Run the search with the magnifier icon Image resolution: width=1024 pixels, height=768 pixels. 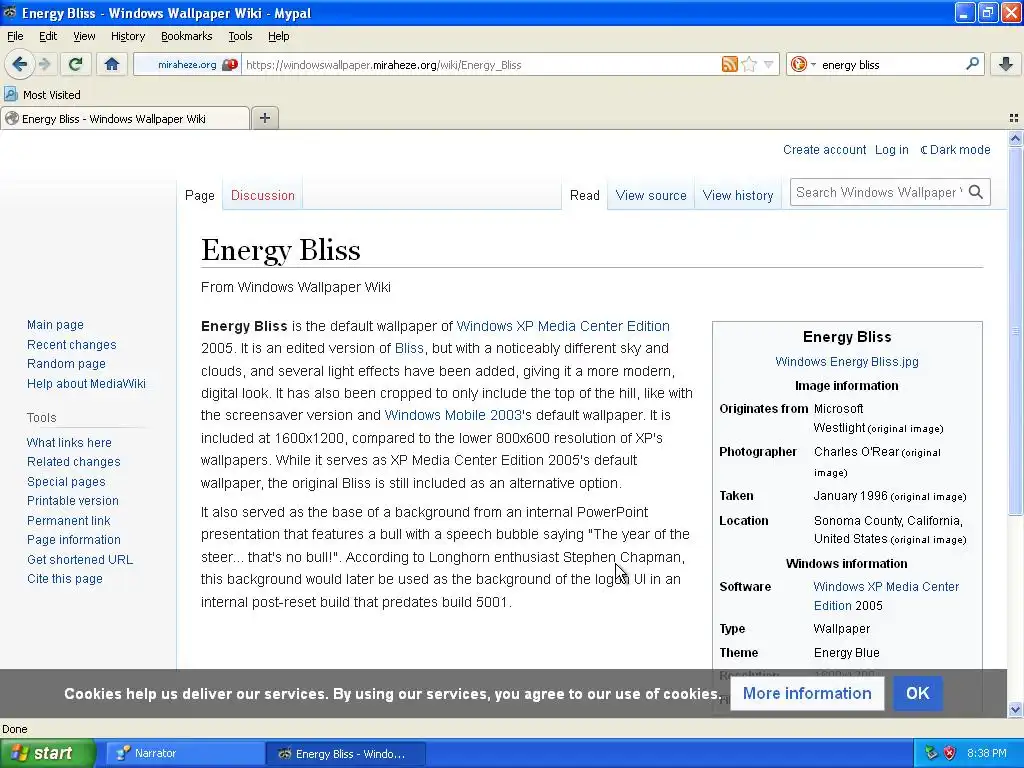[972, 63]
